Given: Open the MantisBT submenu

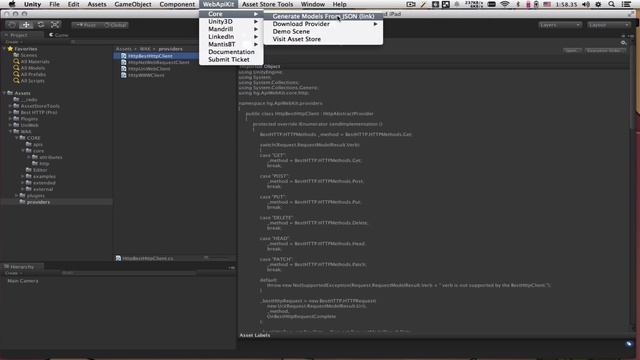Looking at the screenshot, I should (x=231, y=44).
